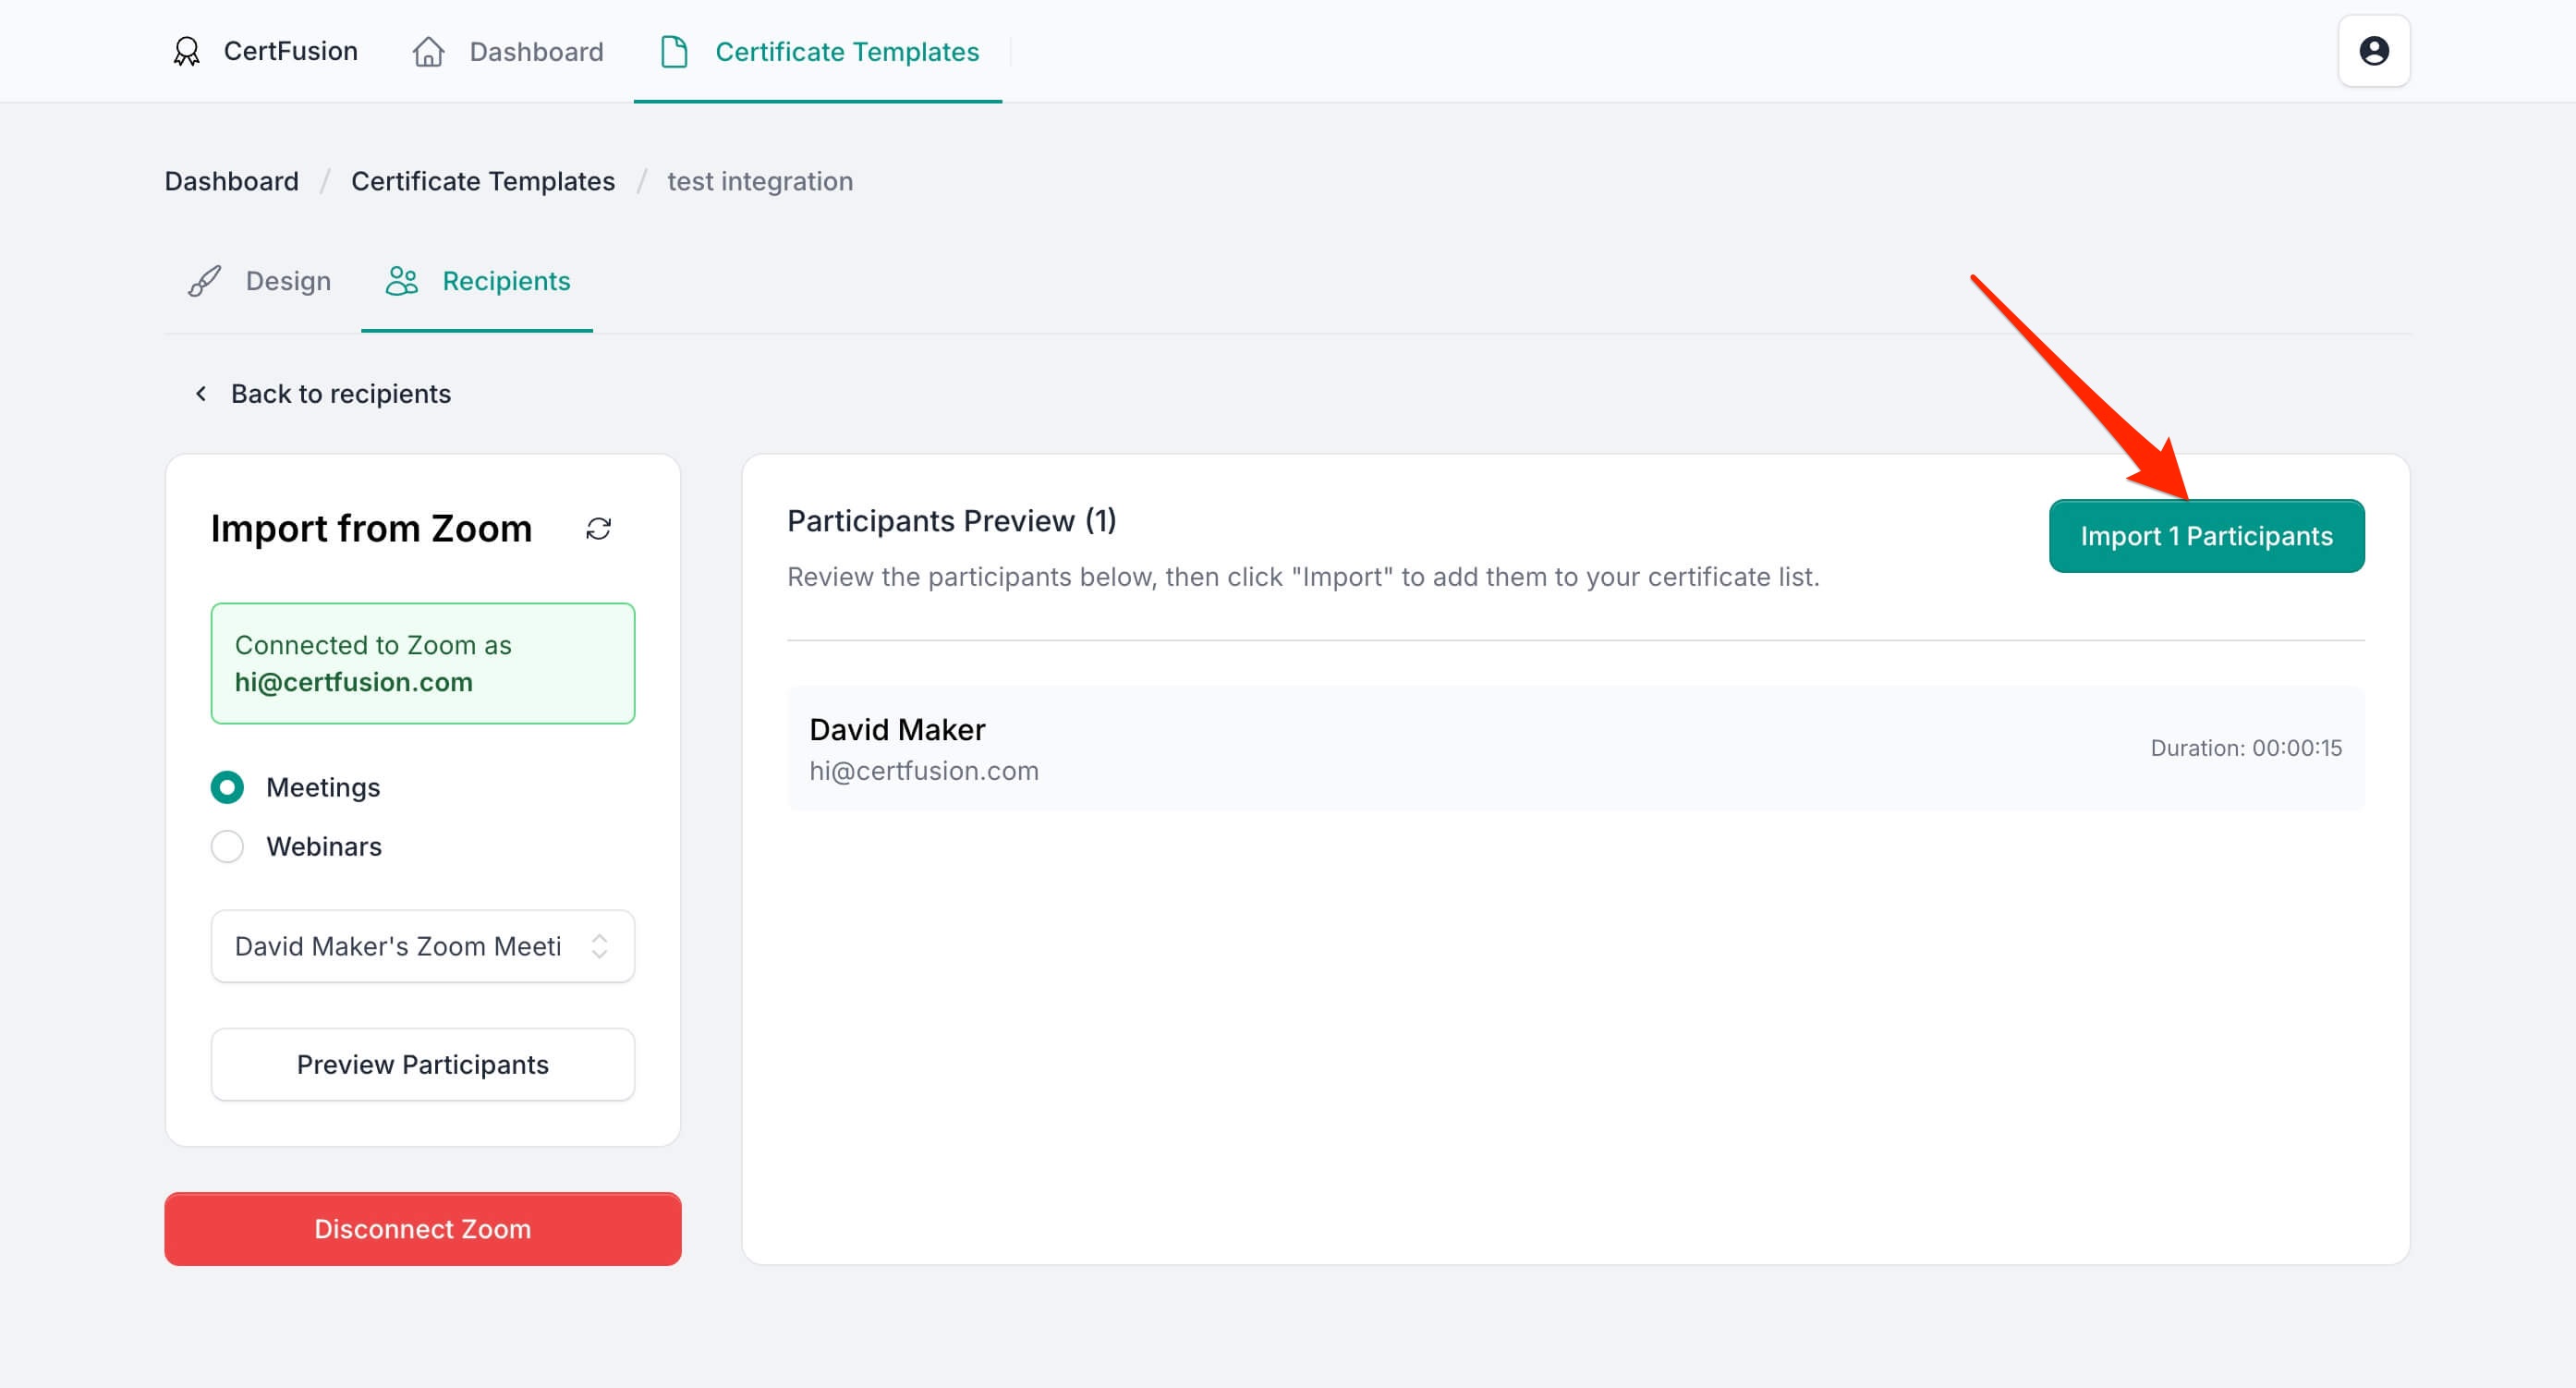Screen dimensions: 2576x1388
Task: Switch to the Design tab
Action: tap(287, 281)
